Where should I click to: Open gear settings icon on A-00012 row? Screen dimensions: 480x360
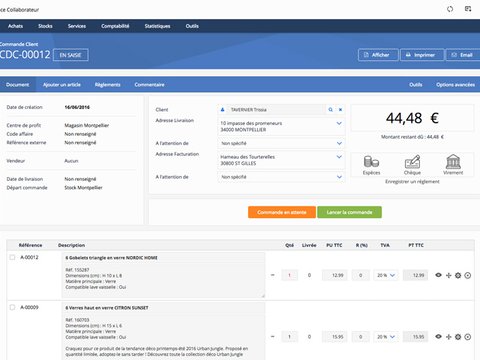458,275
